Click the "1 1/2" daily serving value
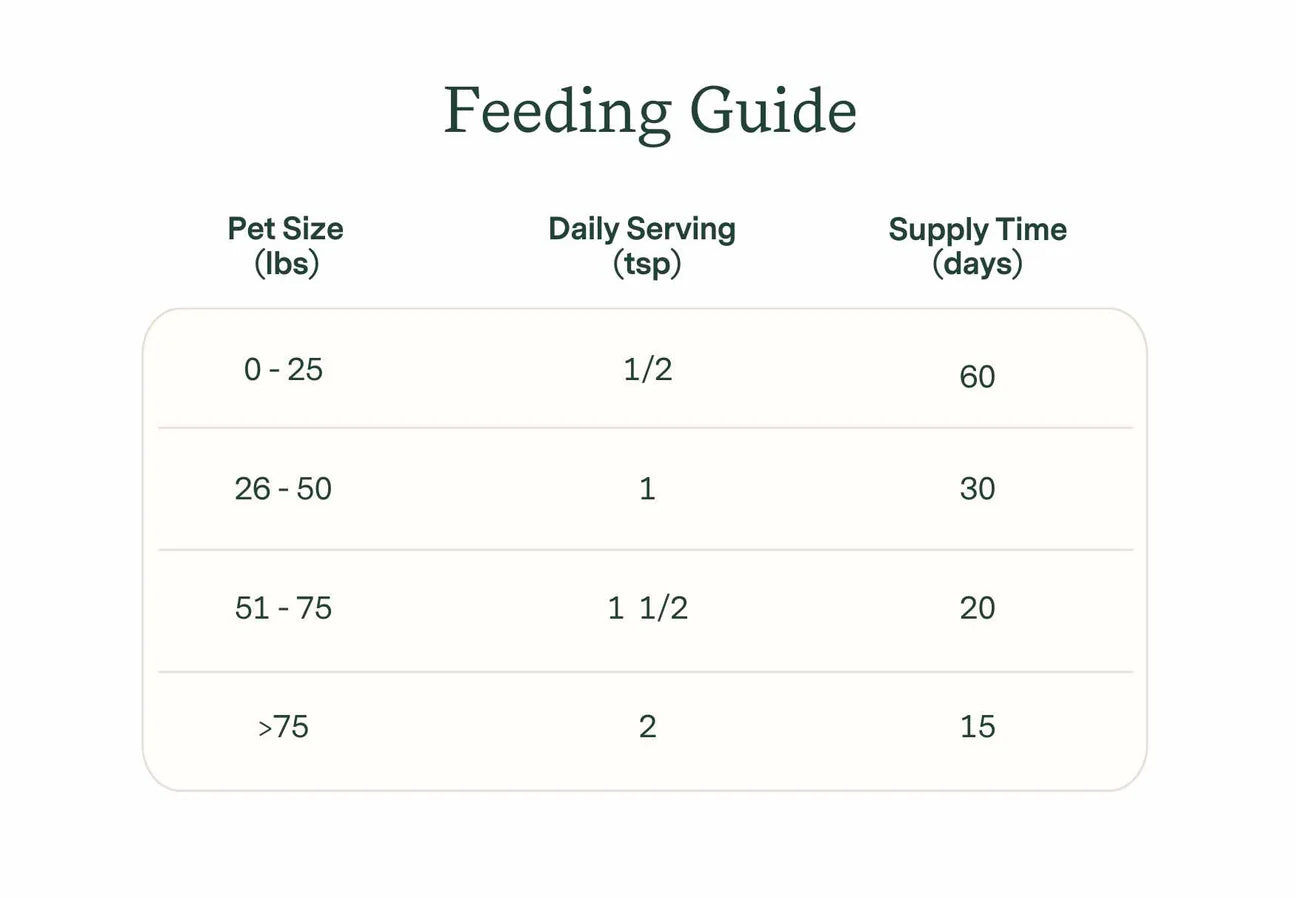 coord(647,608)
